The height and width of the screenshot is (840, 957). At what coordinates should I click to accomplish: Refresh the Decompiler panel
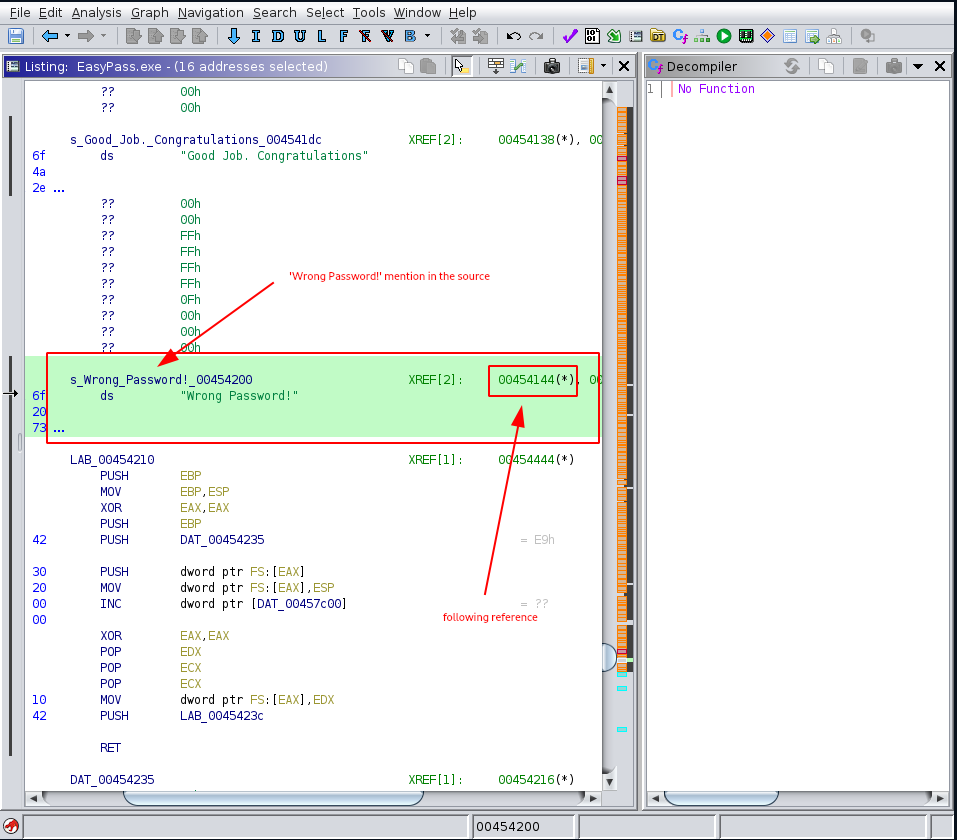pos(793,65)
